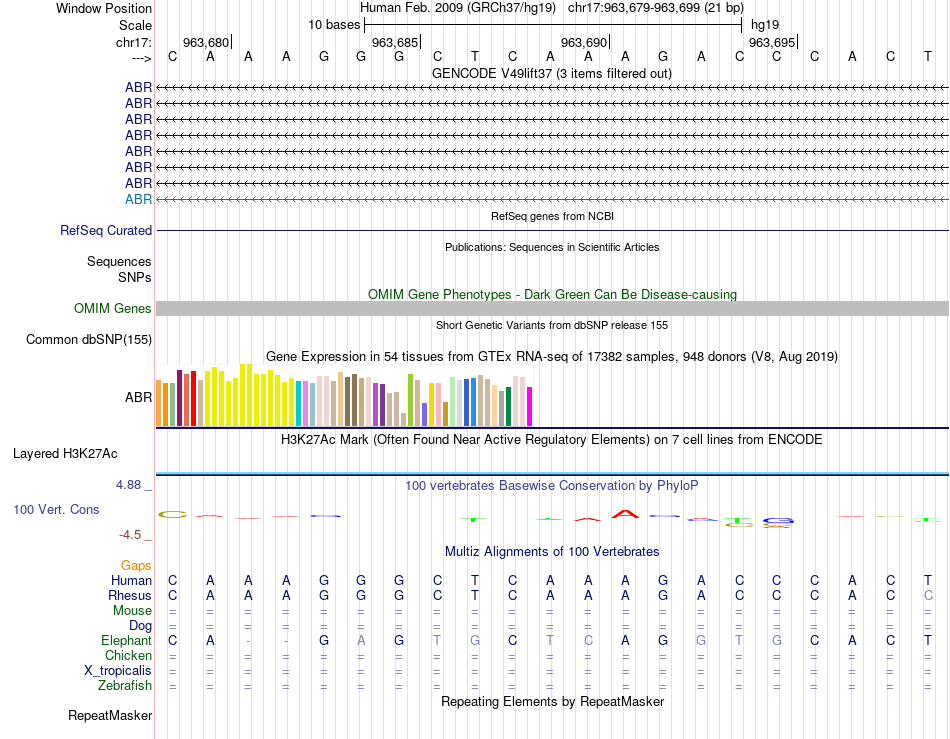
Task: Click the tall red A in the PhyloP logo
Action: point(625,514)
